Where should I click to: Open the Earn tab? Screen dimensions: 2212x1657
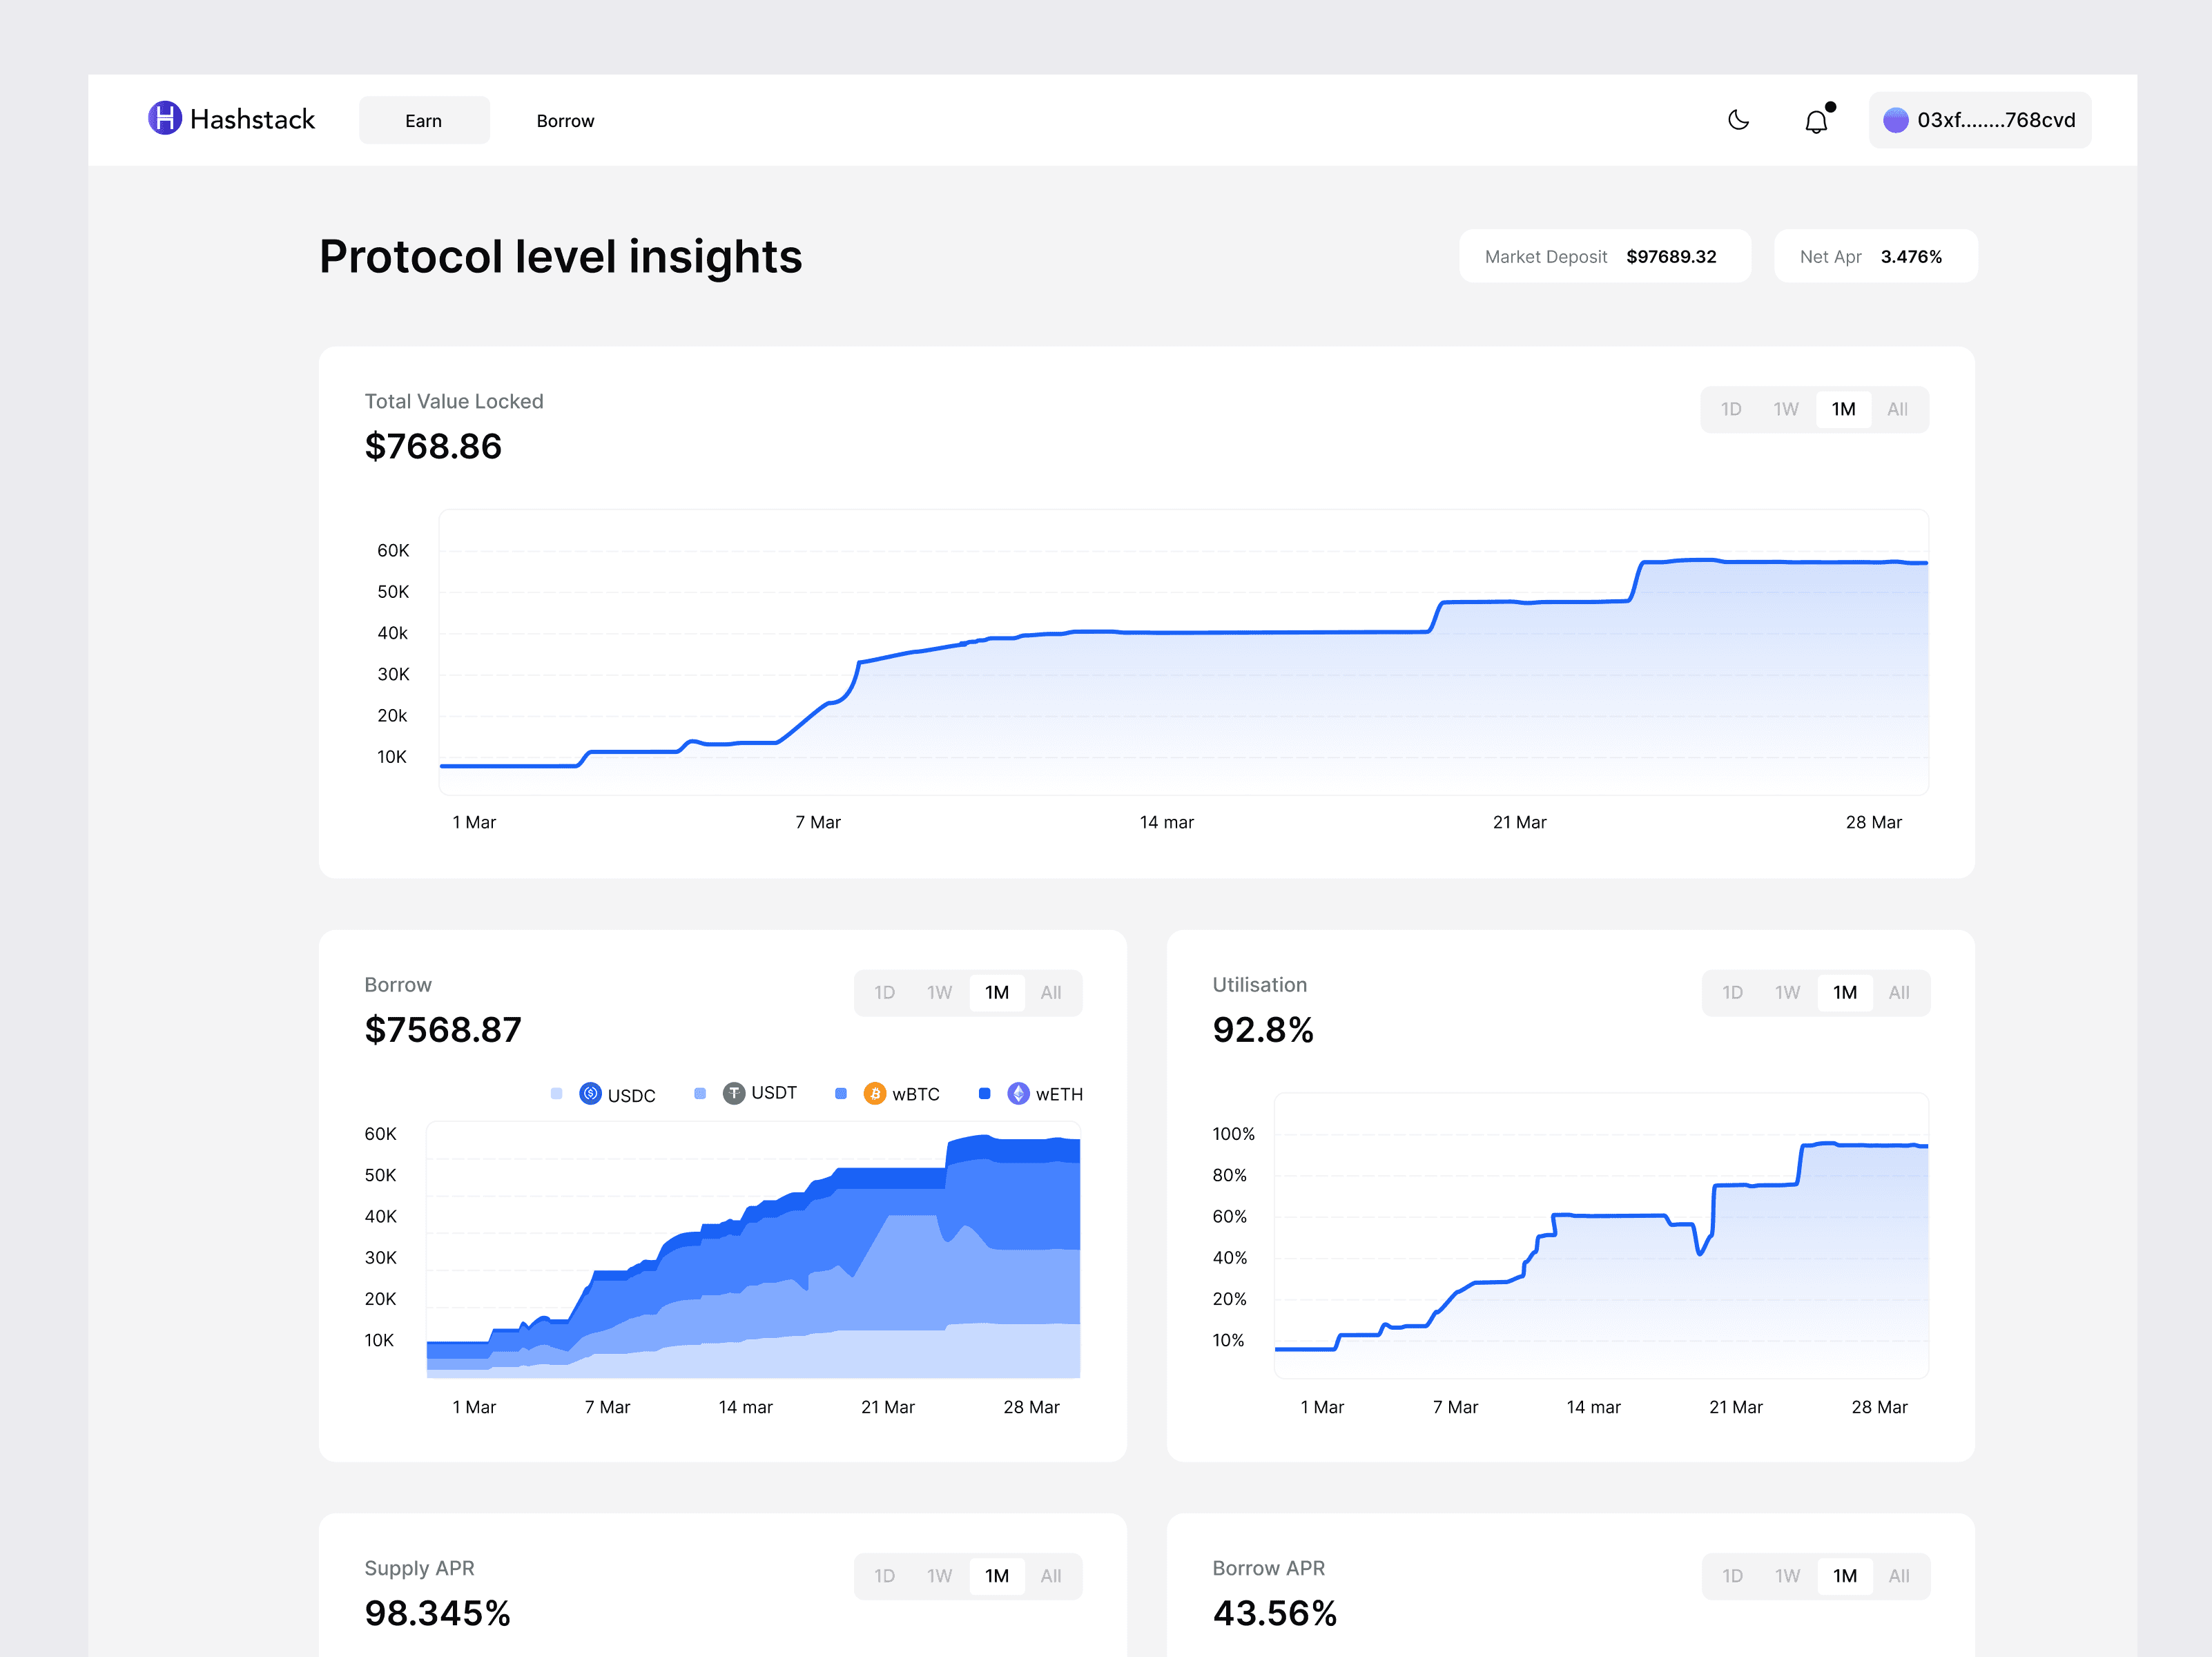pos(424,120)
